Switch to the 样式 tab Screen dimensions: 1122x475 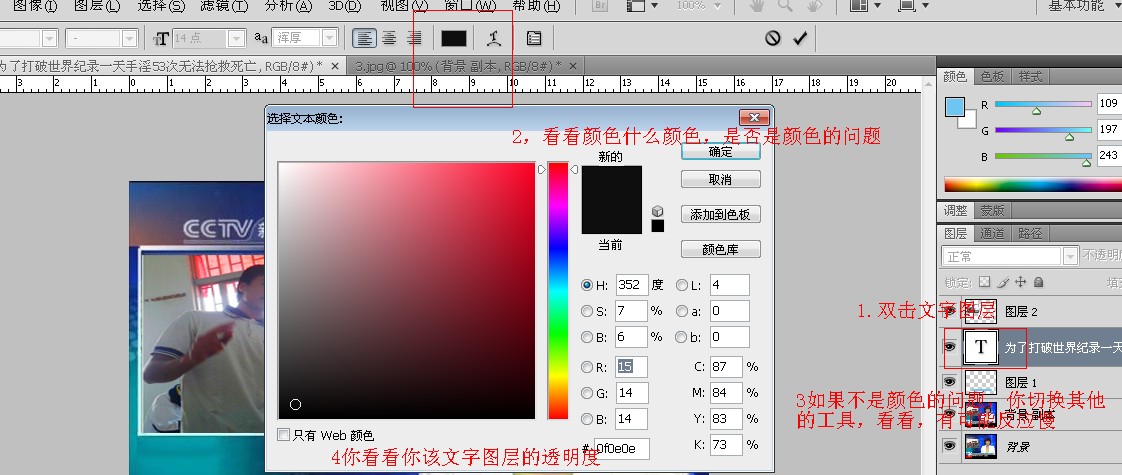(x=1030, y=77)
